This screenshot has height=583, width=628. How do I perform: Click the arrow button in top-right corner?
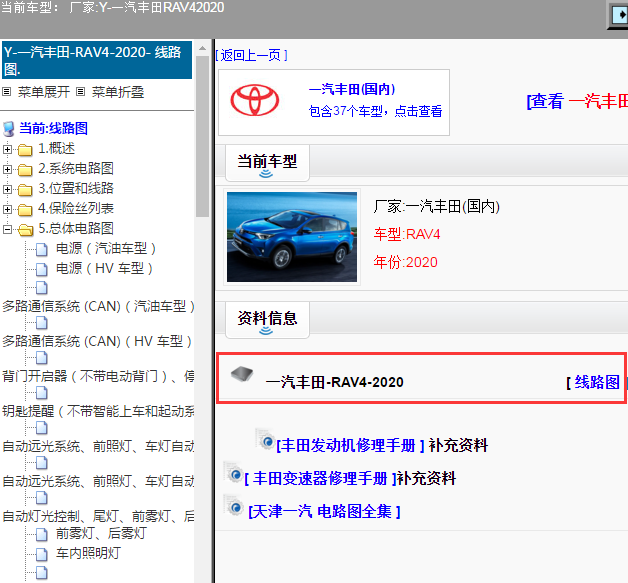click(619, 15)
